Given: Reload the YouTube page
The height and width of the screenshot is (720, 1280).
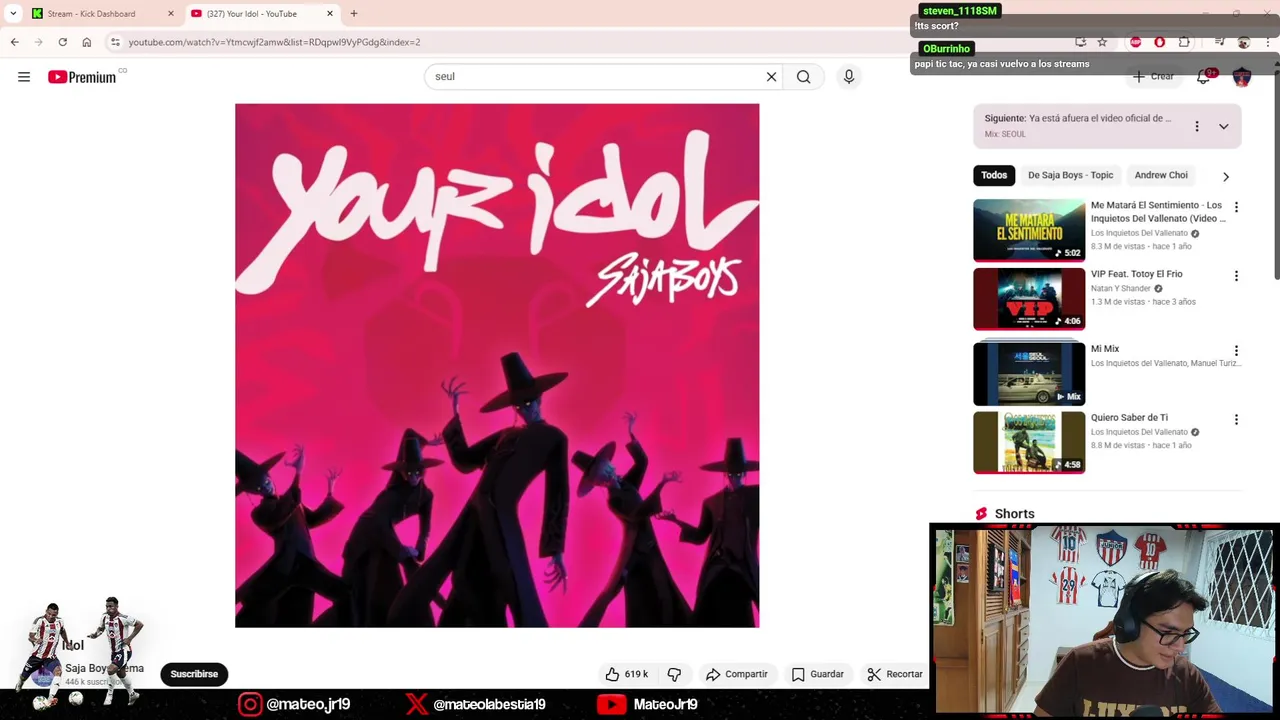Looking at the screenshot, I should [x=63, y=42].
